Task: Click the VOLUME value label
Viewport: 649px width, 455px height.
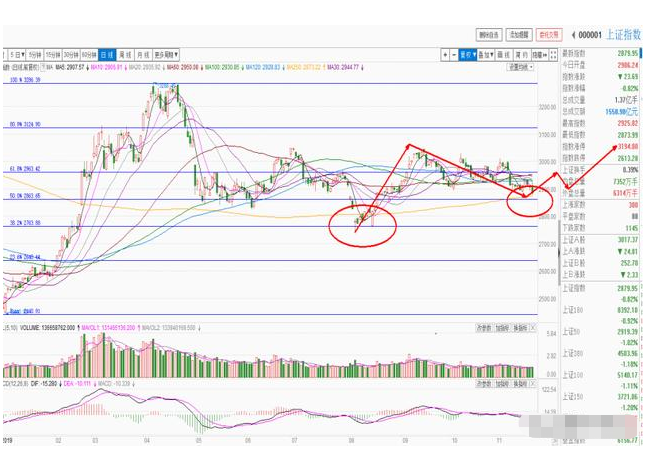Action: [48, 328]
